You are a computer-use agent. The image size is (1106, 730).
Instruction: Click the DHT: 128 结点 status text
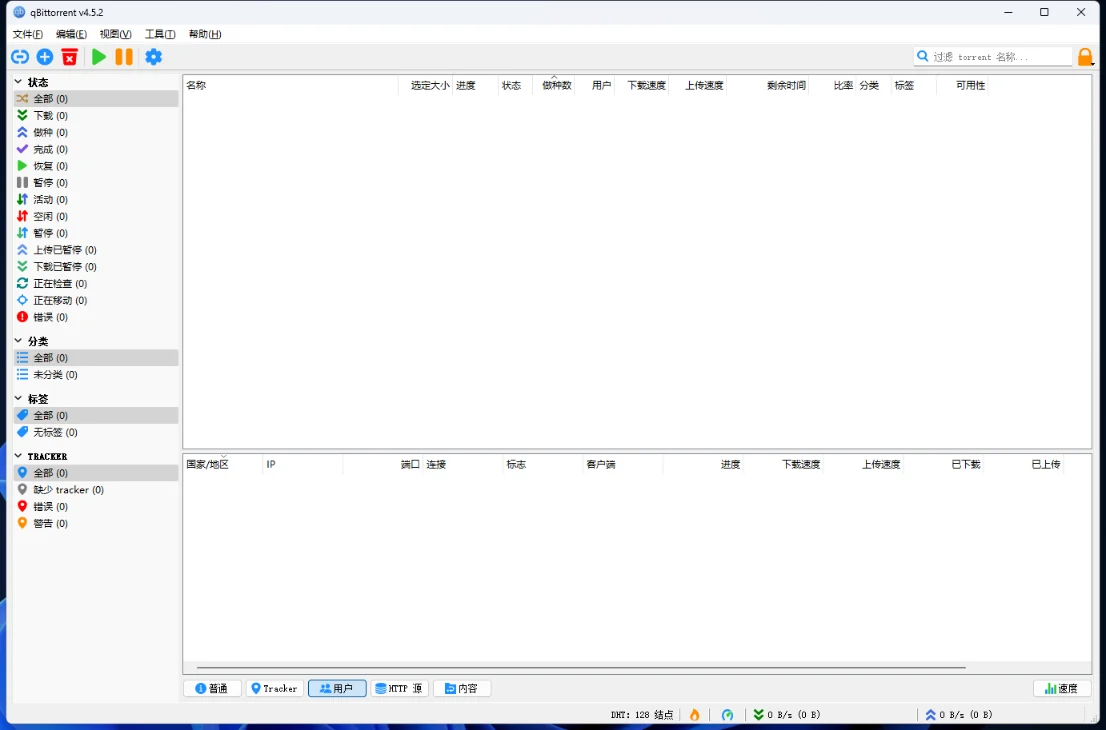(642, 714)
